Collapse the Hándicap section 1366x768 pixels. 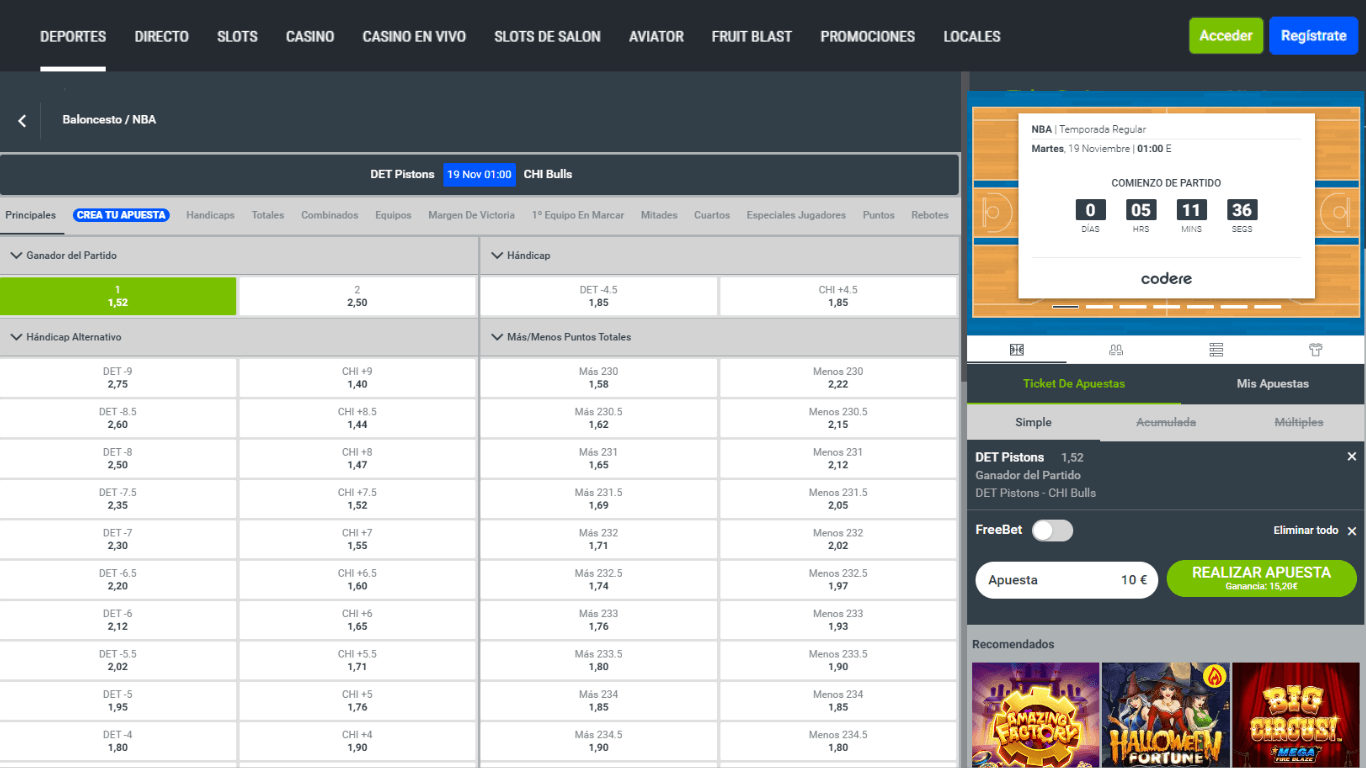tap(497, 256)
